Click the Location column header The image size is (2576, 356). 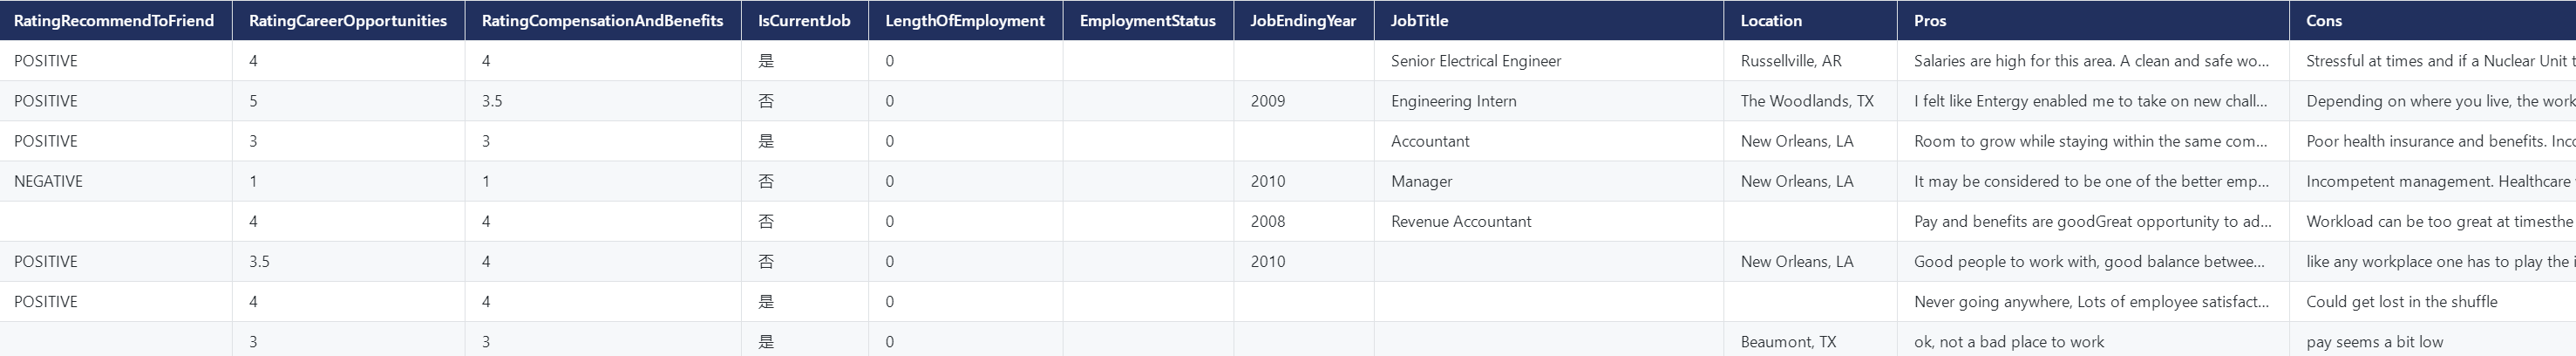(x=1771, y=21)
